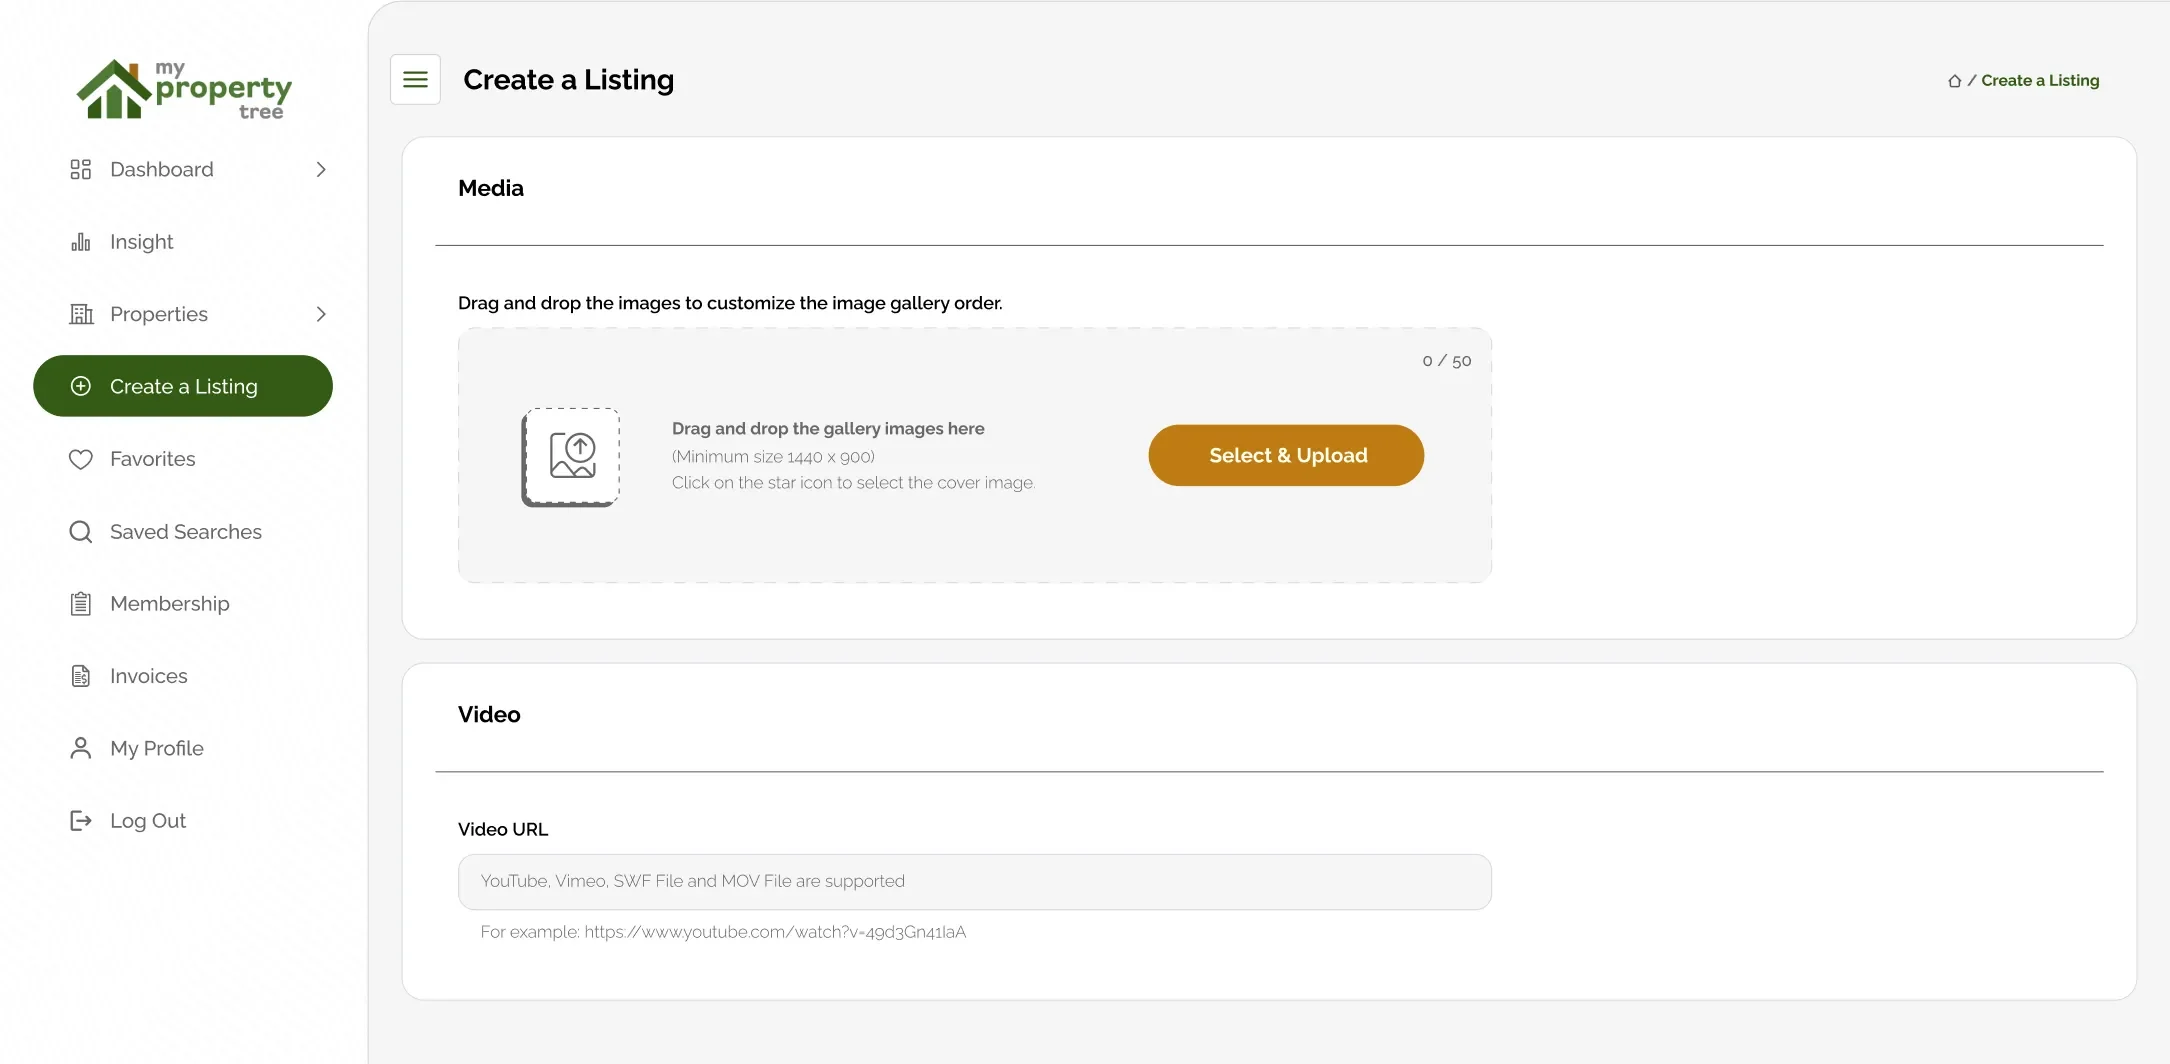Select Create a Listing in sidebar
The width and height of the screenshot is (2170, 1064).
[x=183, y=386]
